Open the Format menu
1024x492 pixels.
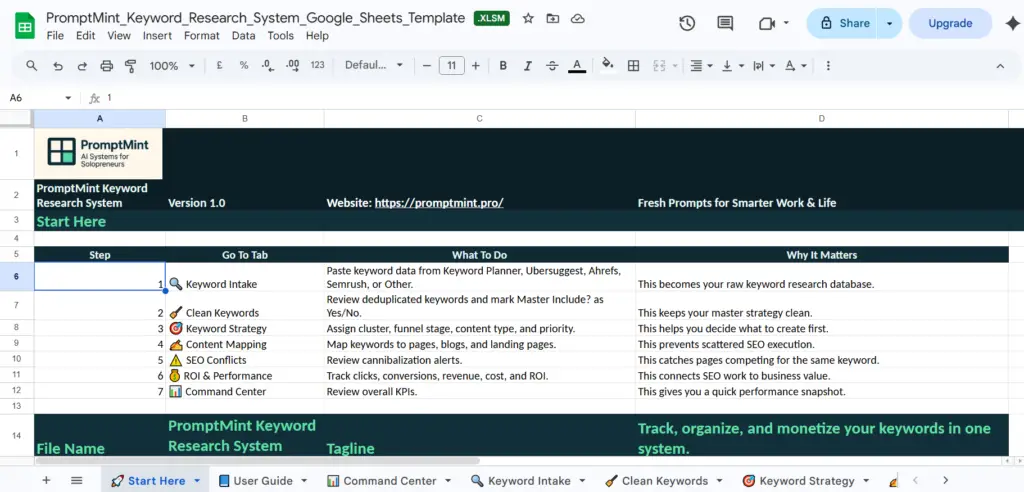pyautogui.click(x=201, y=36)
